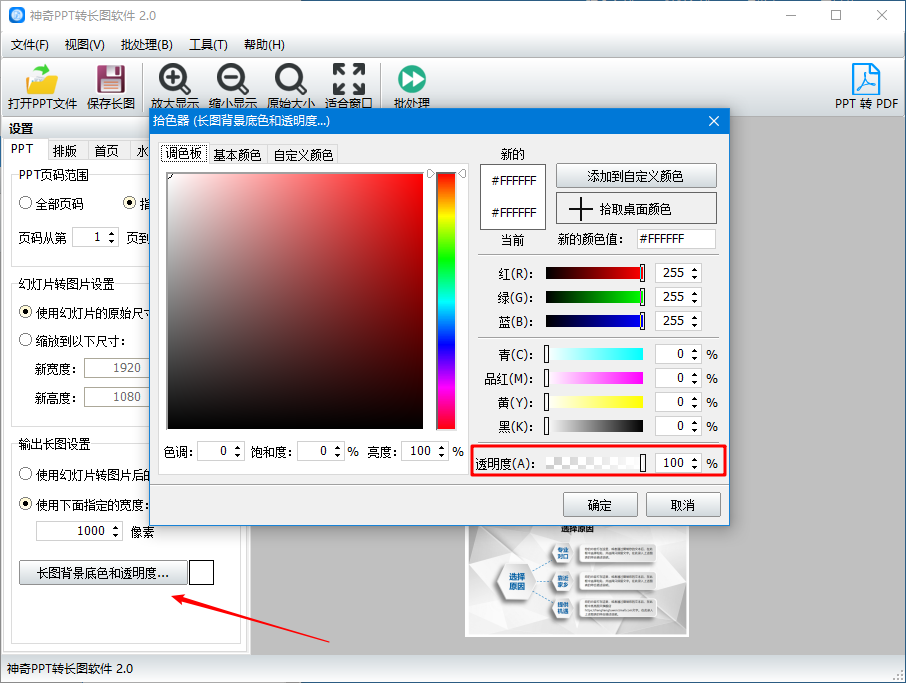Adjust the transparency (A) percentage stepper
The height and width of the screenshot is (683, 906).
(x=695, y=463)
